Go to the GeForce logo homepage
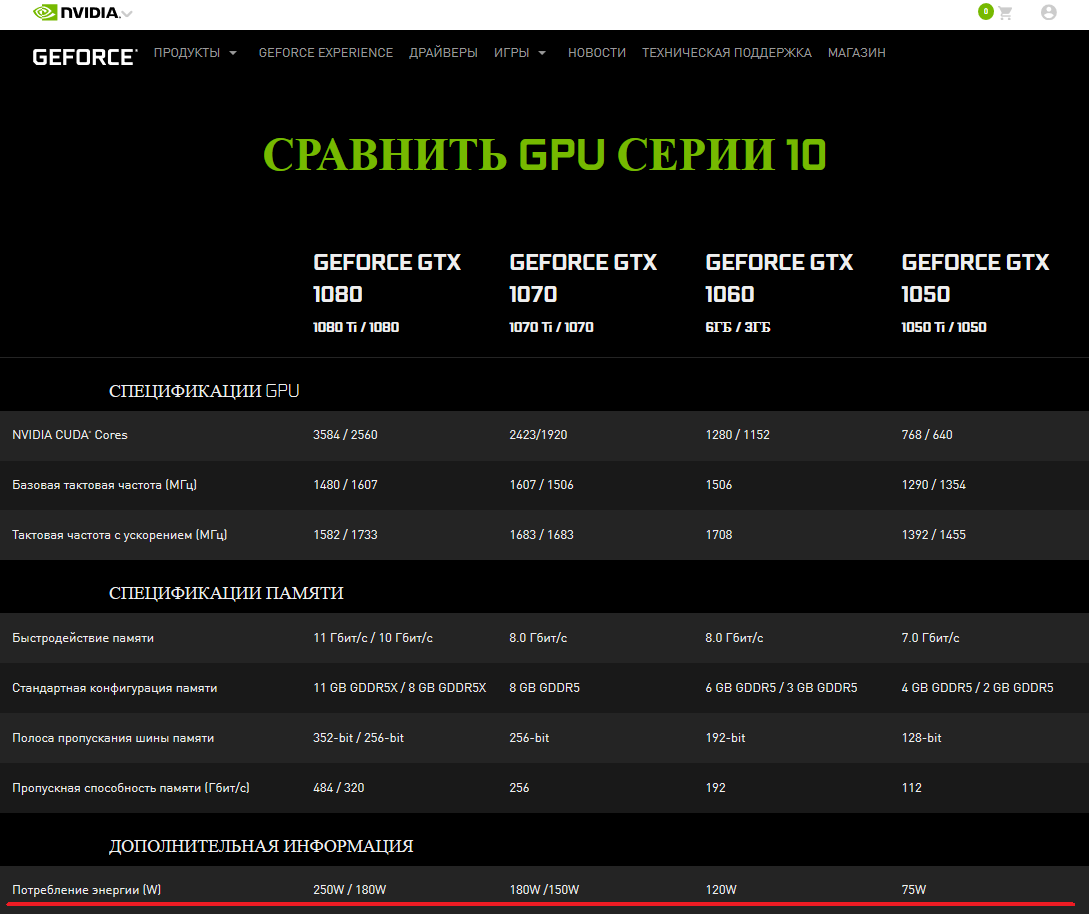This screenshot has width=1089, height=914. [x=85, y=57]
